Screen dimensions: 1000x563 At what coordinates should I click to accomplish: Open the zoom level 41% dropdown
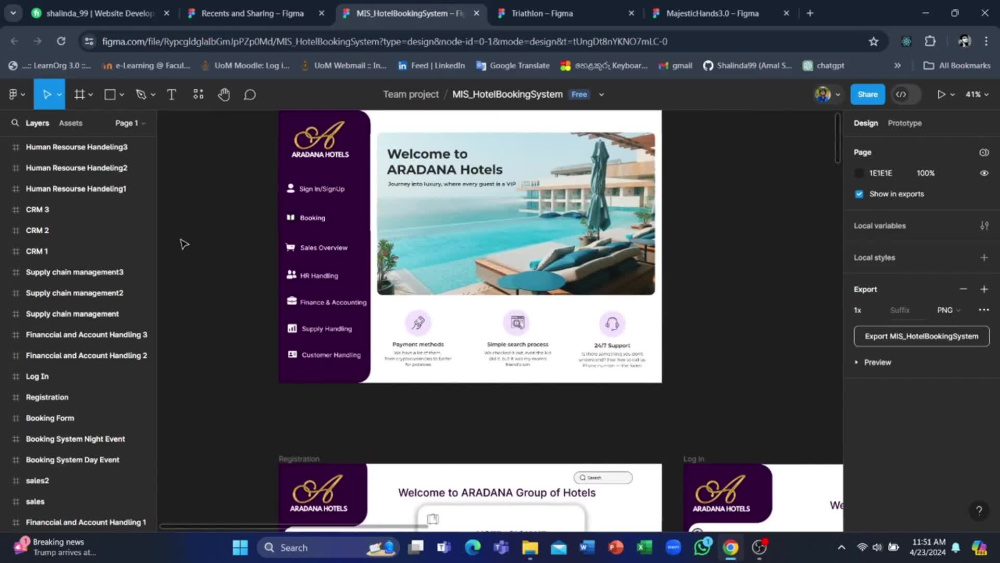pos(976,94)
